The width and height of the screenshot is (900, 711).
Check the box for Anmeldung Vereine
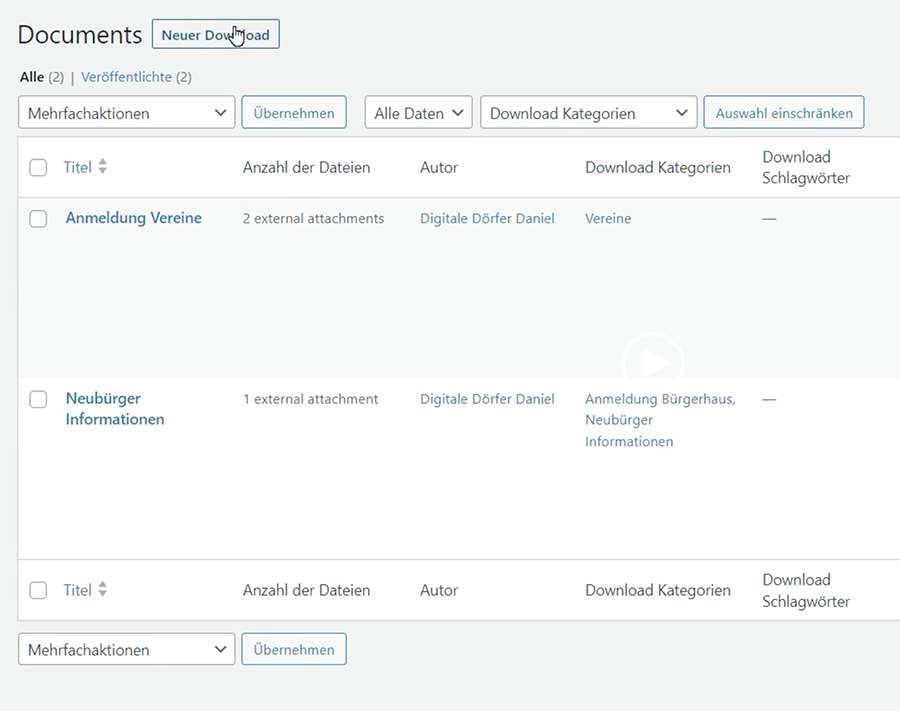pos(38,219)
